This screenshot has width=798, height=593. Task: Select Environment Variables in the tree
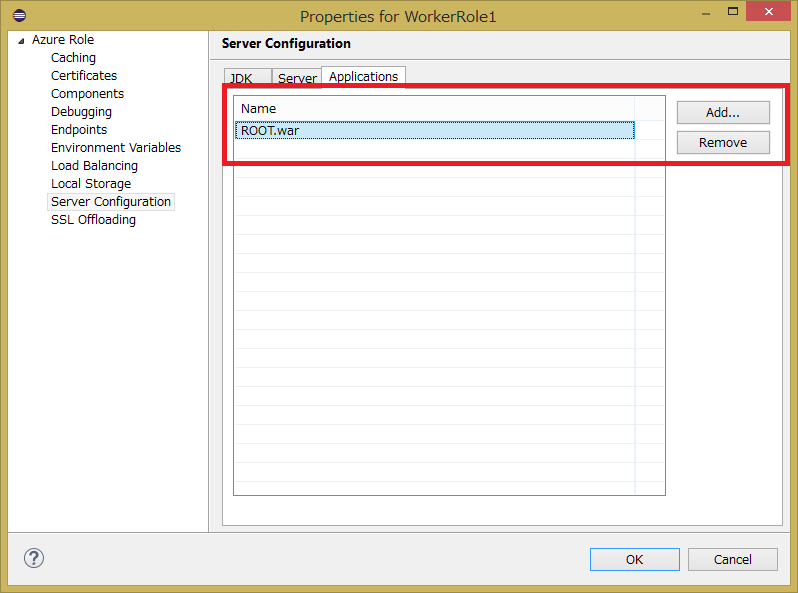[x=116, y=148]
